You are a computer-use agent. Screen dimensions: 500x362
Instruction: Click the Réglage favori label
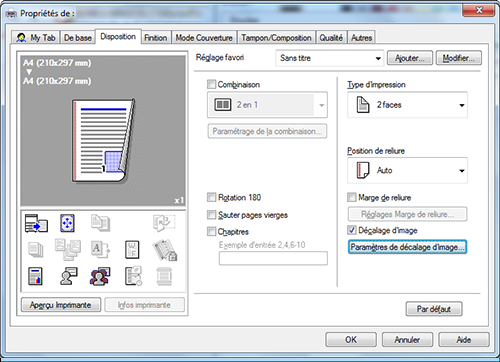click(220, 58)
